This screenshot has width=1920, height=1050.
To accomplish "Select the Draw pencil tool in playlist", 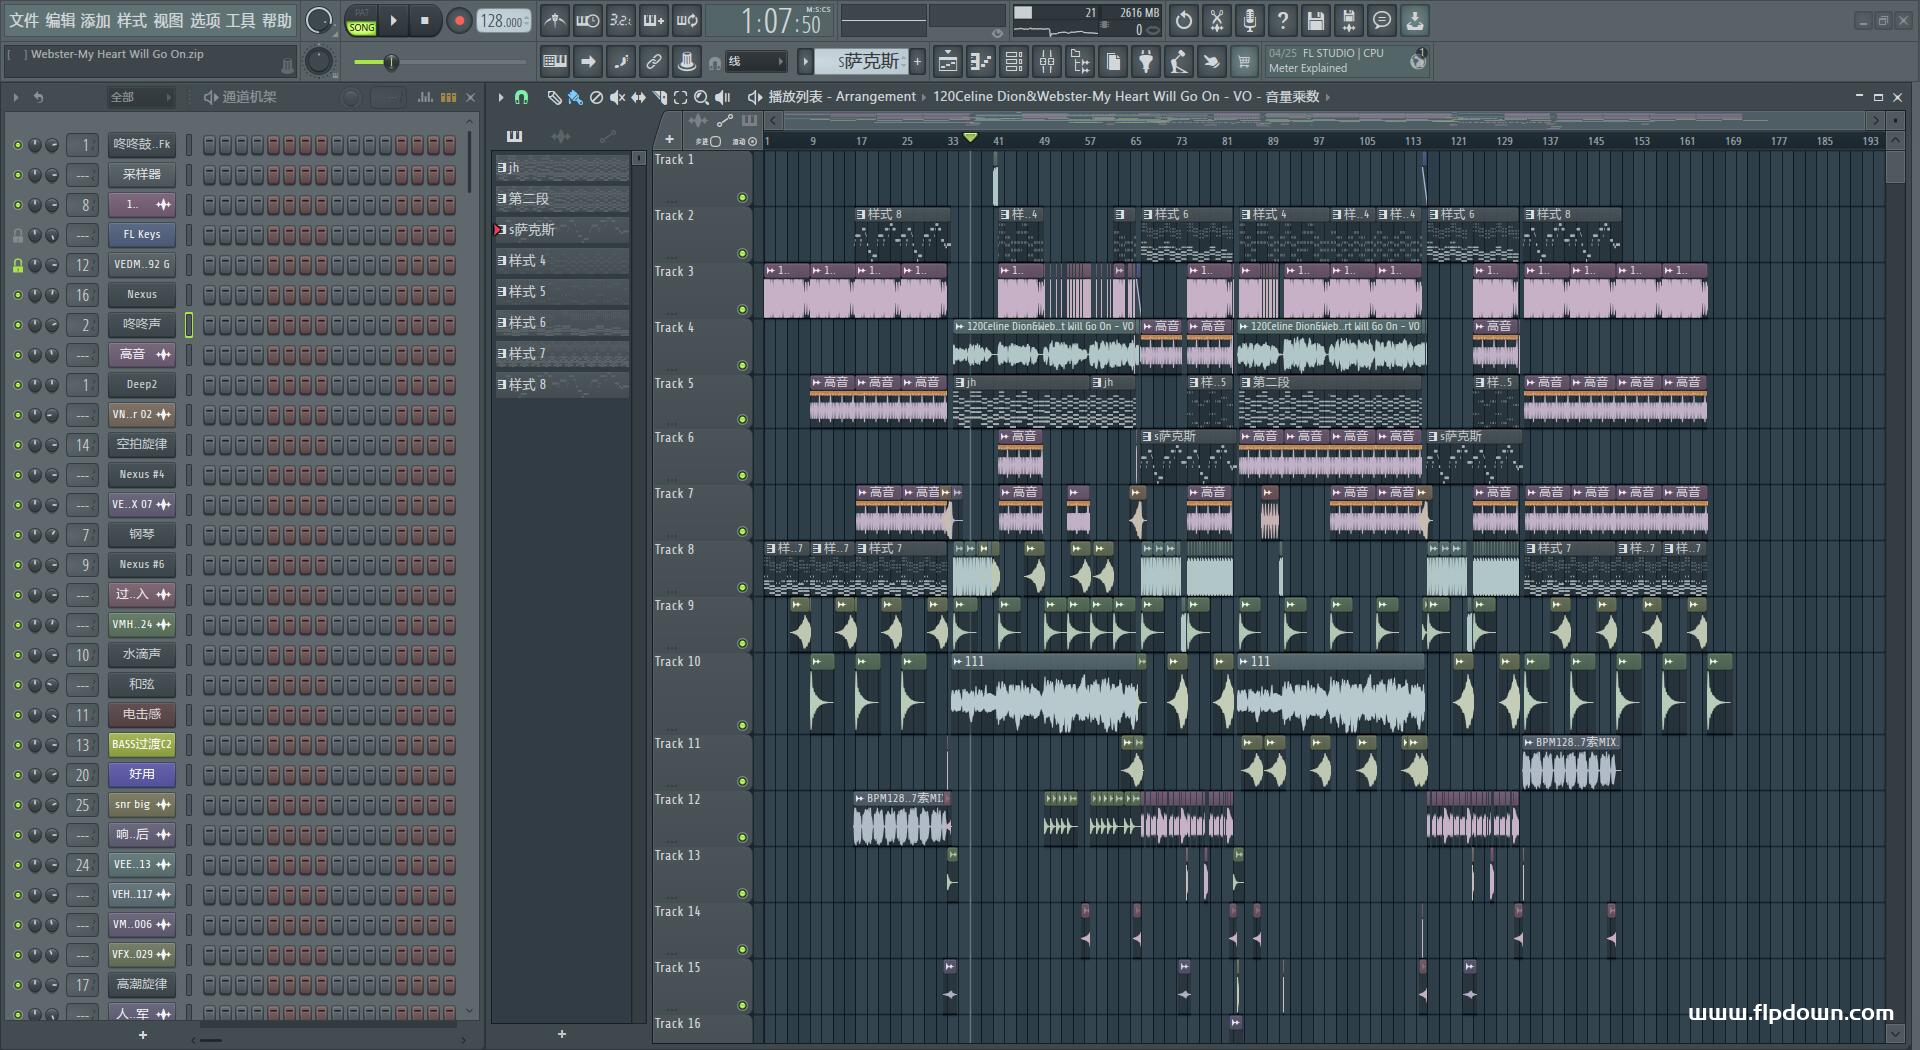I will 554,97.
